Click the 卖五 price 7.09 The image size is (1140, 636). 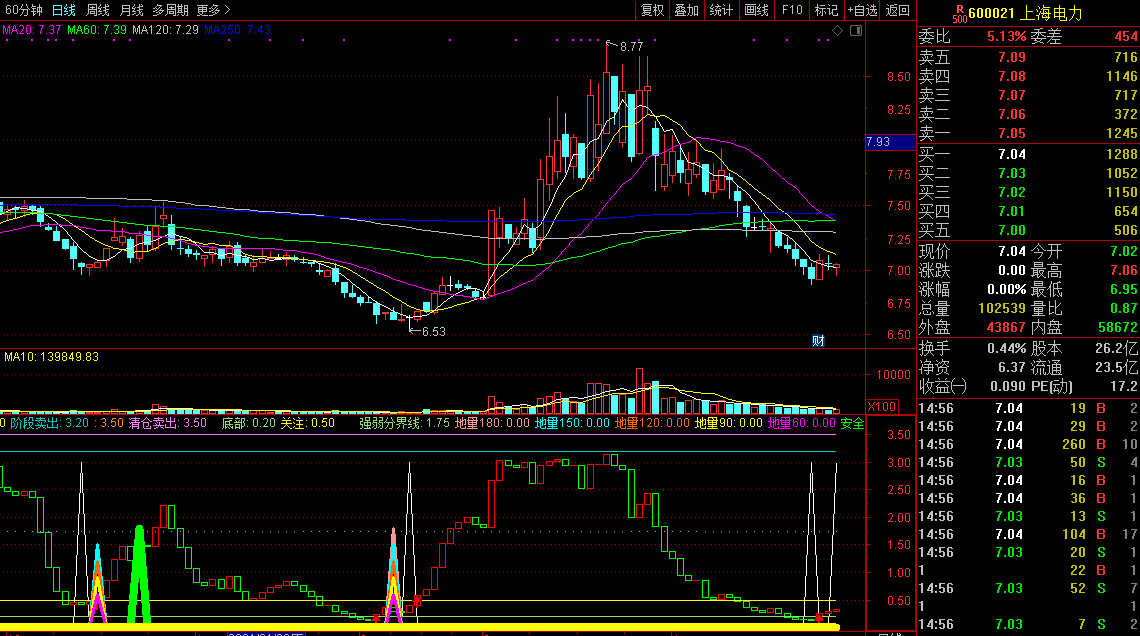[x=1012, y=57]
